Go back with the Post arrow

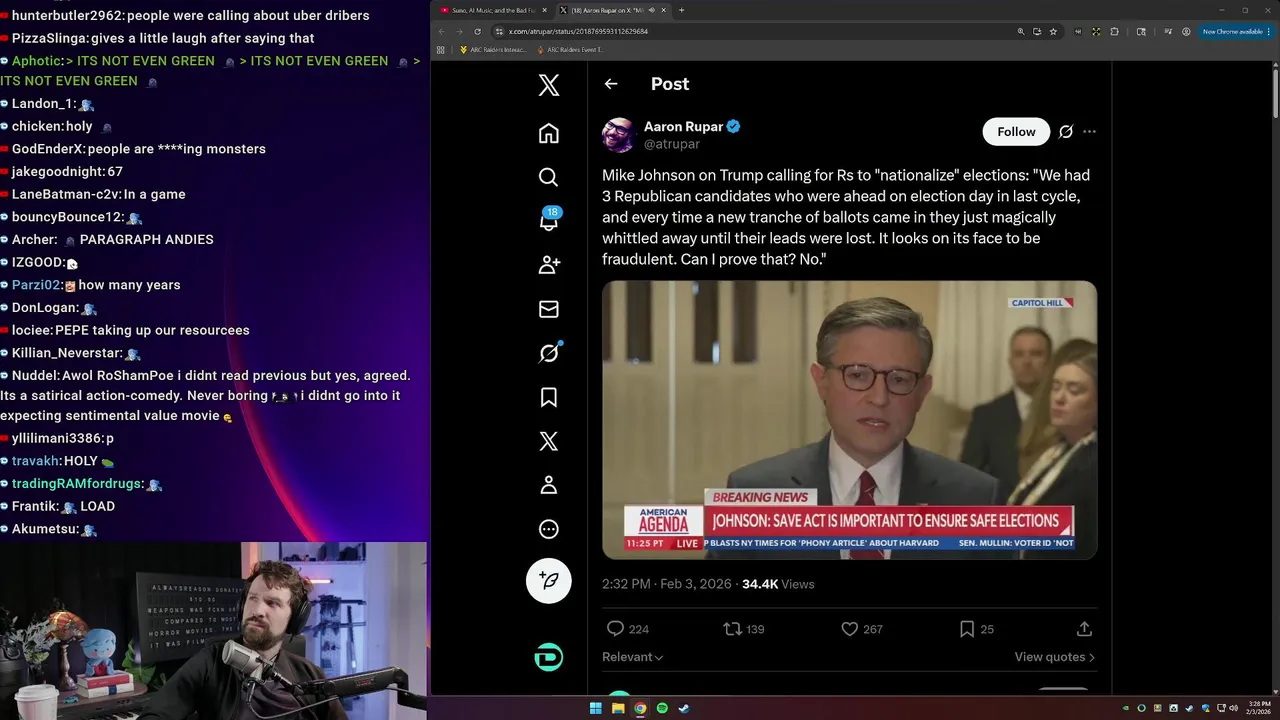point(611,84)
